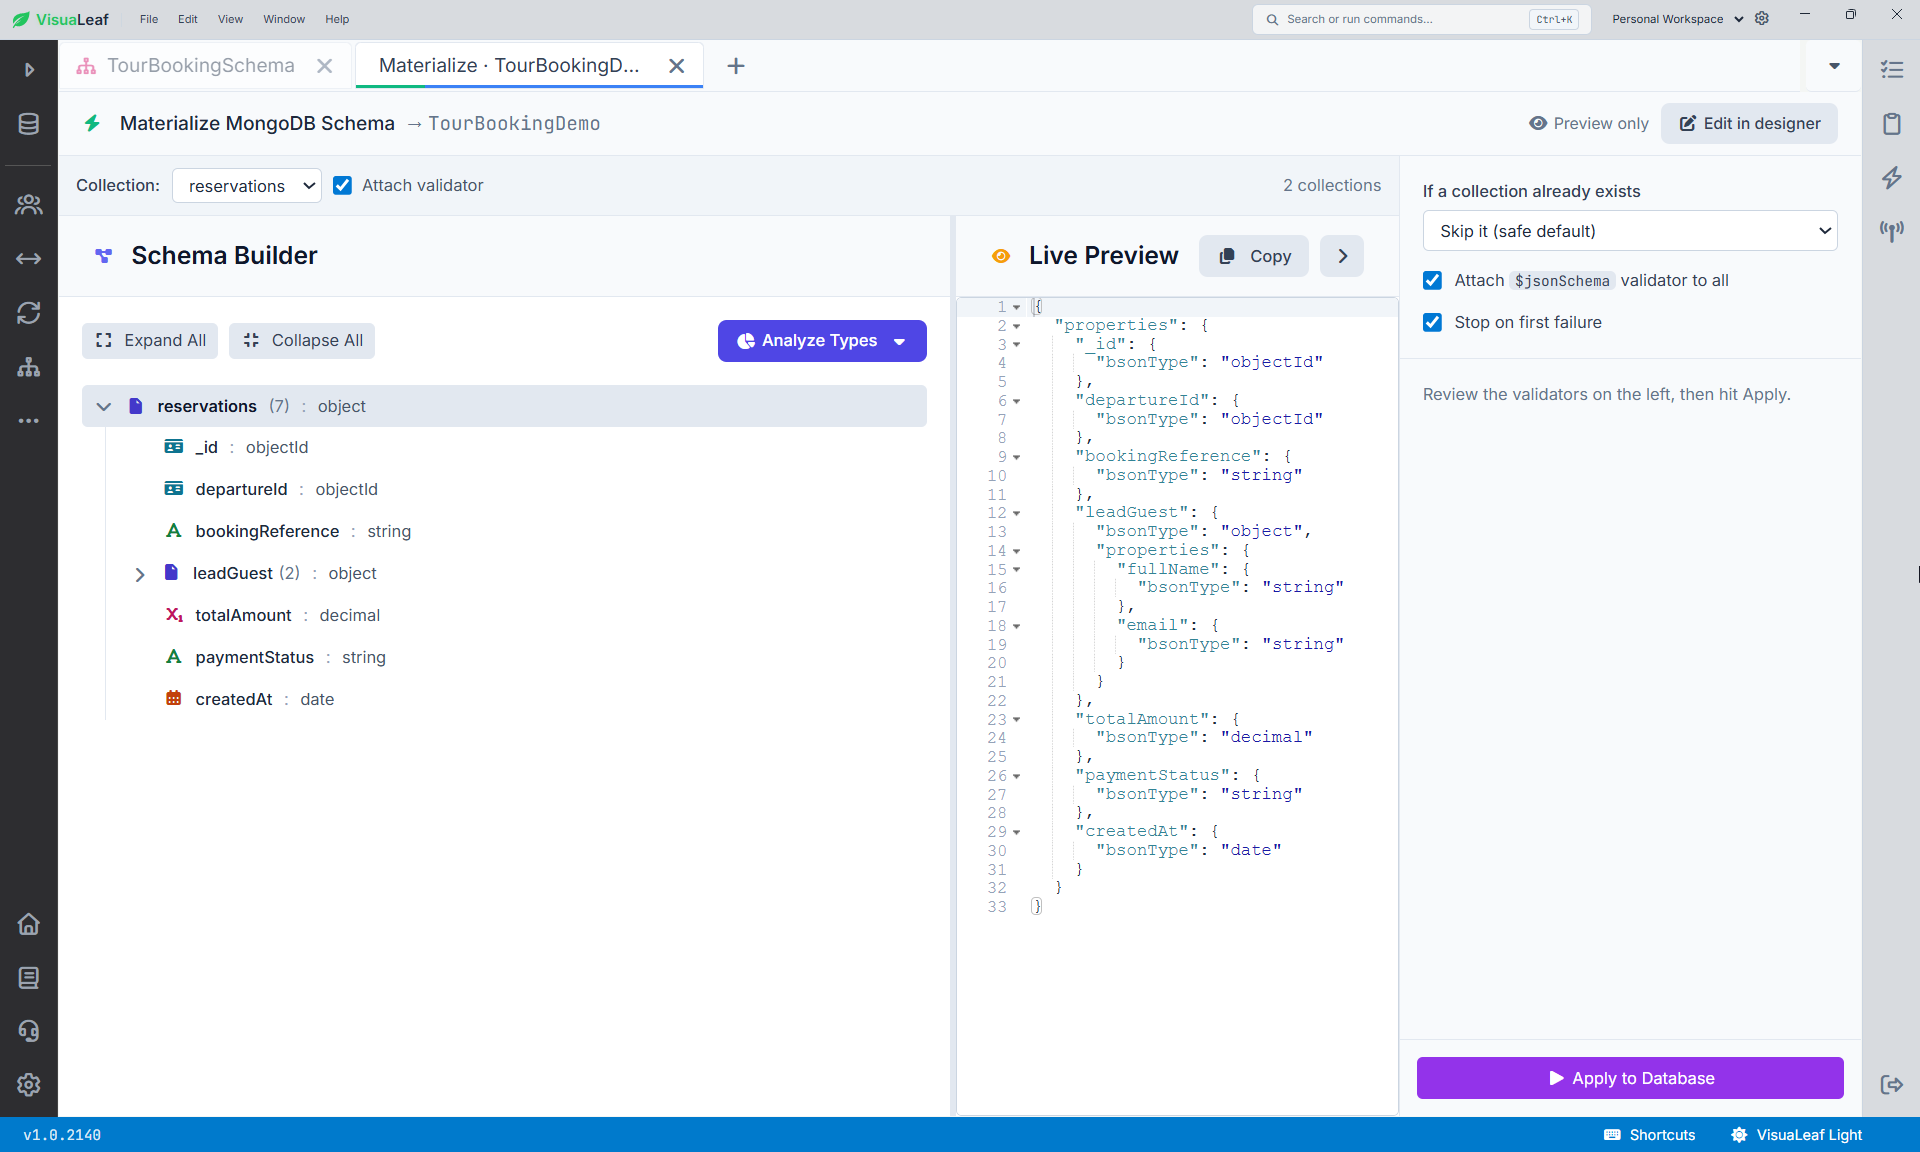
Task: Close the TourBookingSchema tab
Action: tap(325, 66)
